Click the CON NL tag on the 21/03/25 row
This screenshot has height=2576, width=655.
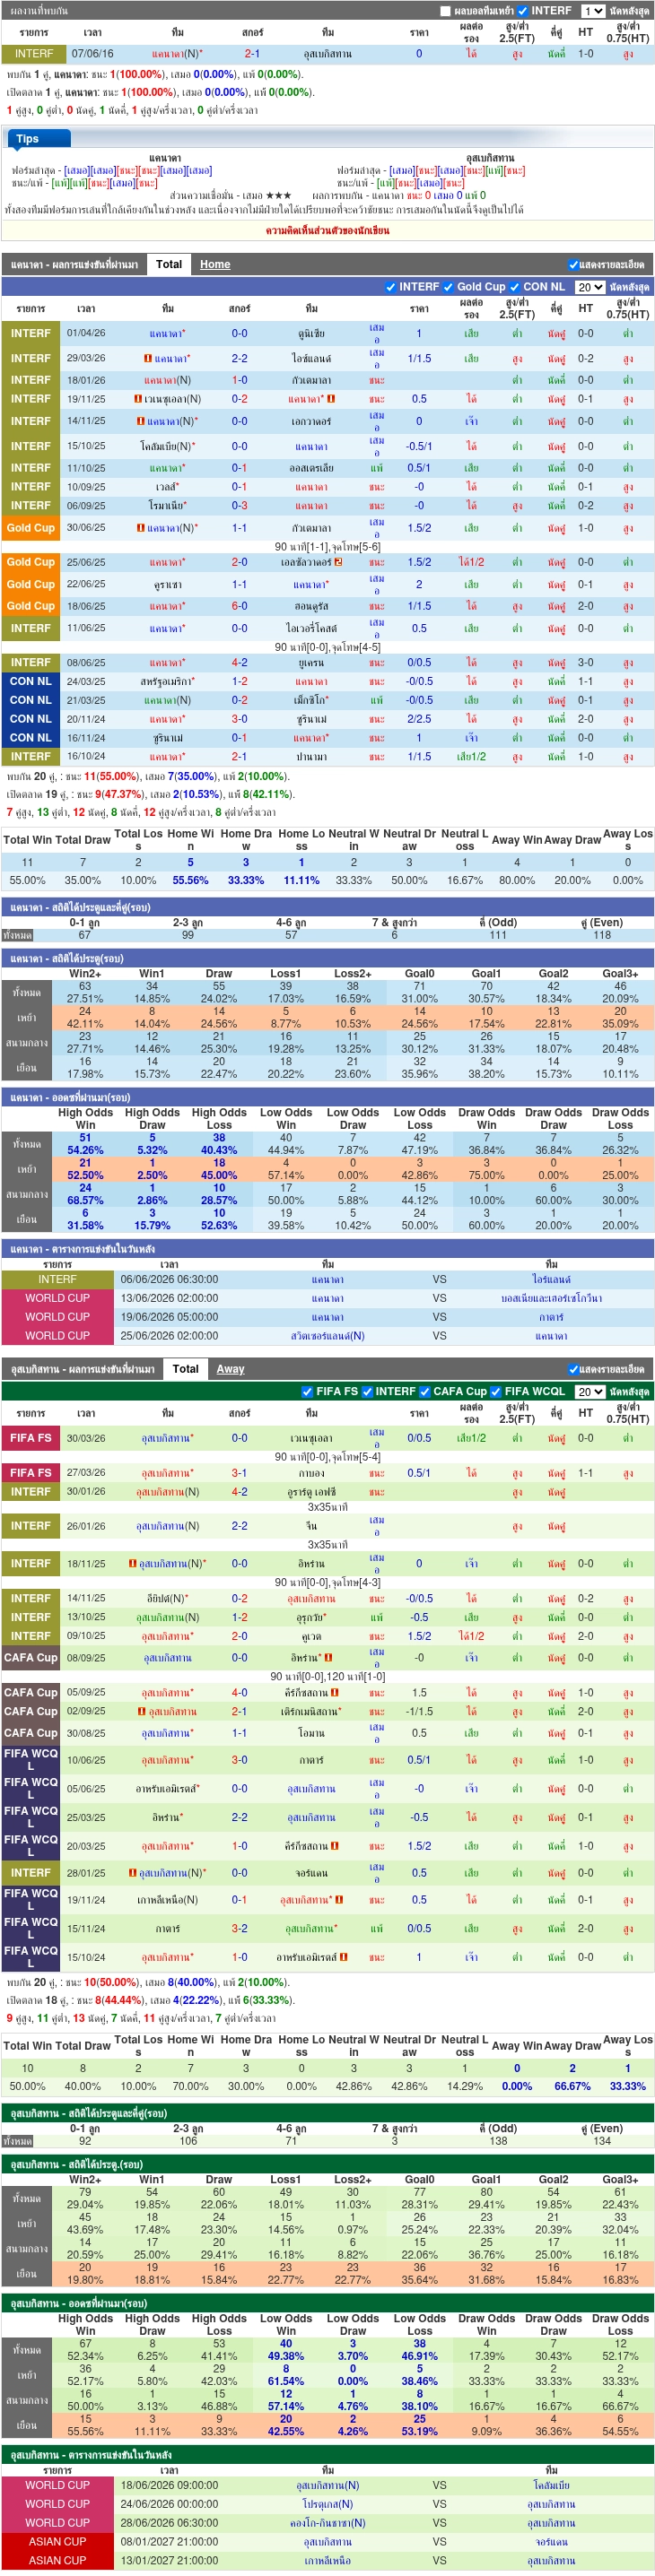(30, 700)
